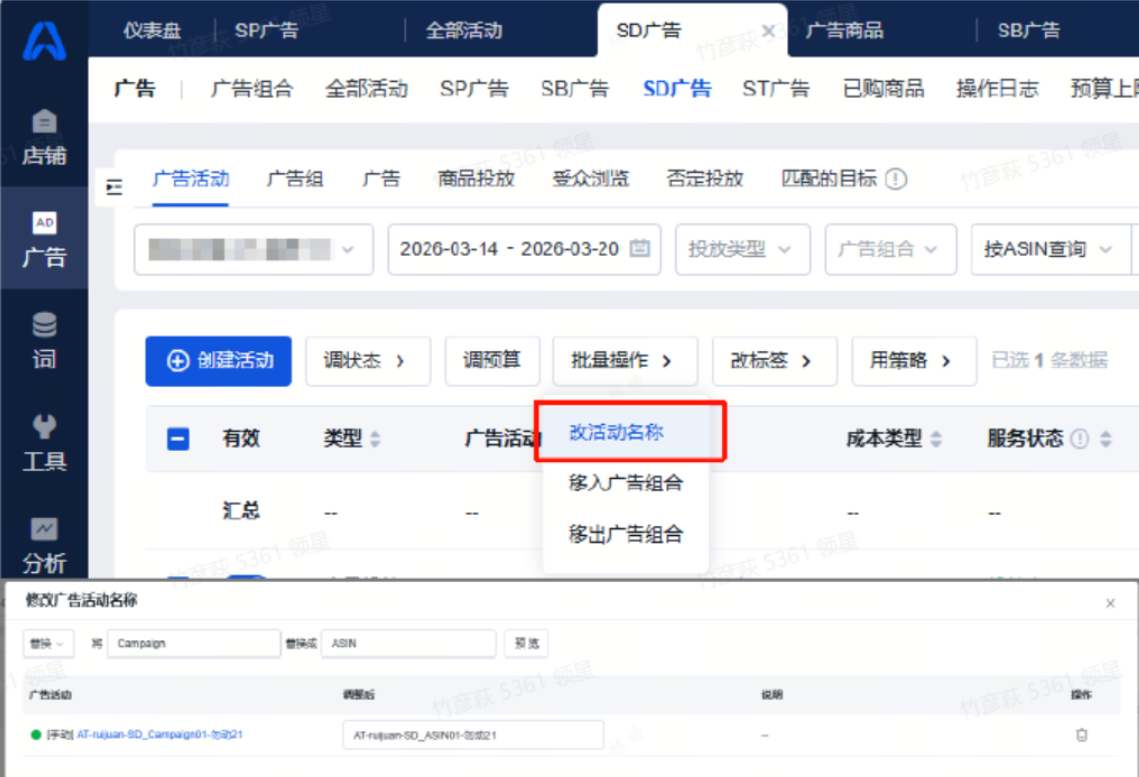Click the app logo in top-left corner
This screenshot has height=777, width=1139.
44,40
